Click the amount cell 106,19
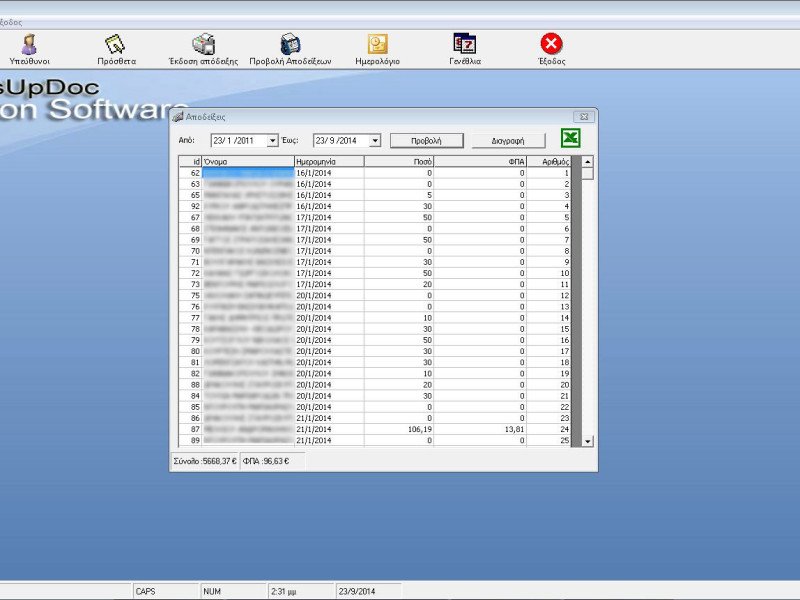This screenshot has height=600, width=800. (x=399, y=429)
